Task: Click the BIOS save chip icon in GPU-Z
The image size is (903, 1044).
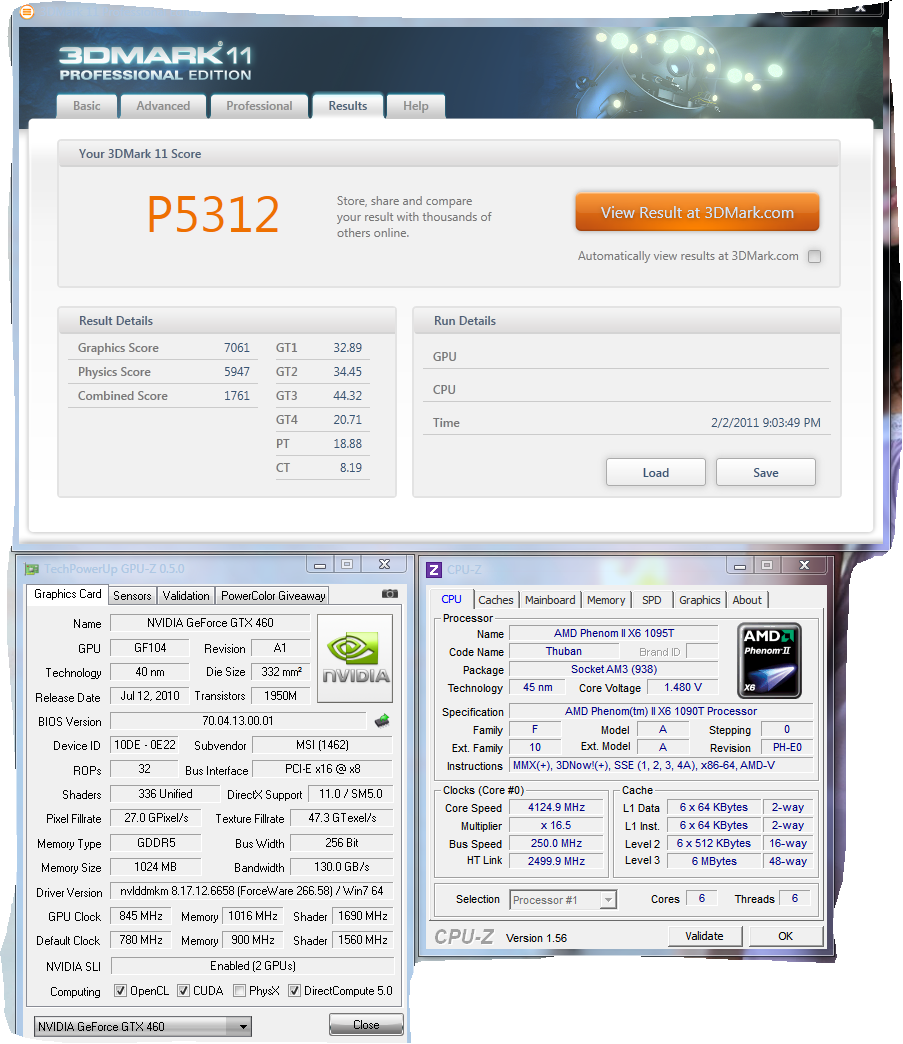Action: click(x=382, y=721)
